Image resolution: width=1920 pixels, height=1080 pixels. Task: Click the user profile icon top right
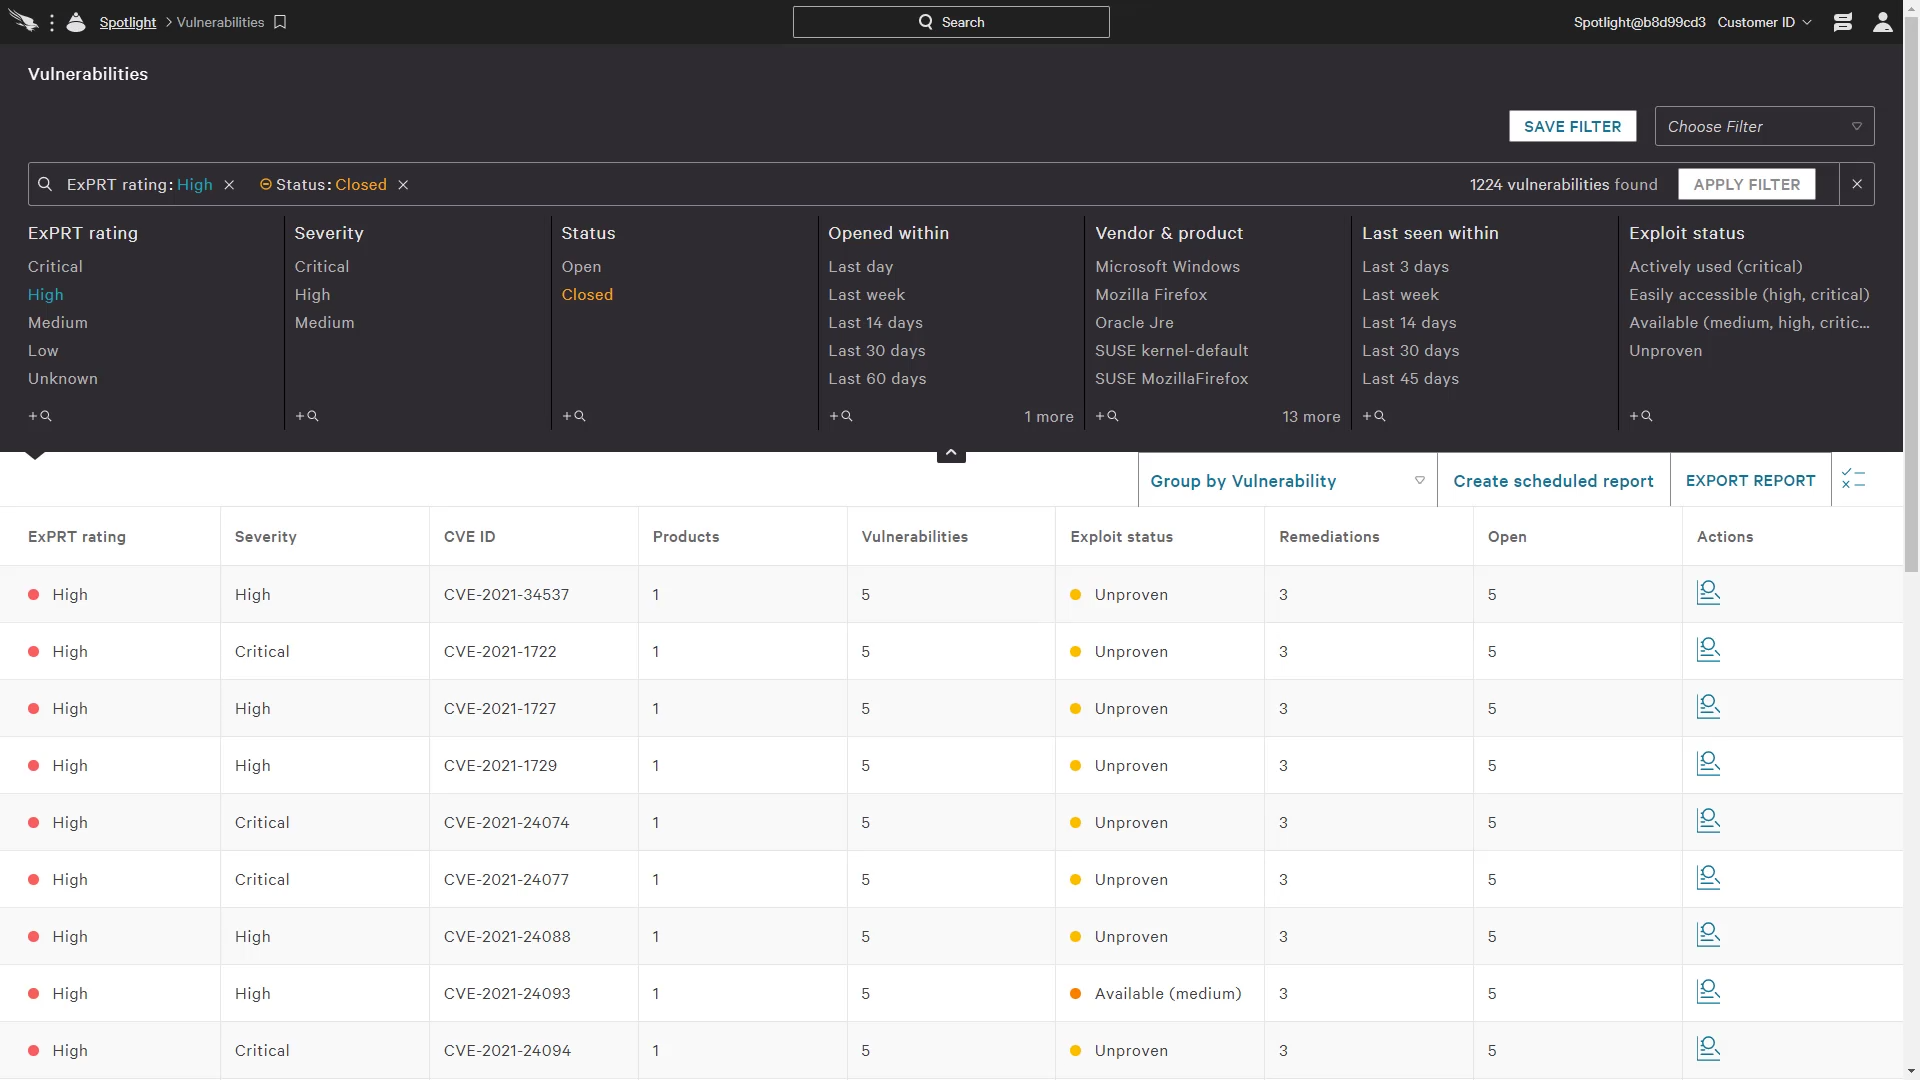pyautogui.click(x=1882, y=21)
